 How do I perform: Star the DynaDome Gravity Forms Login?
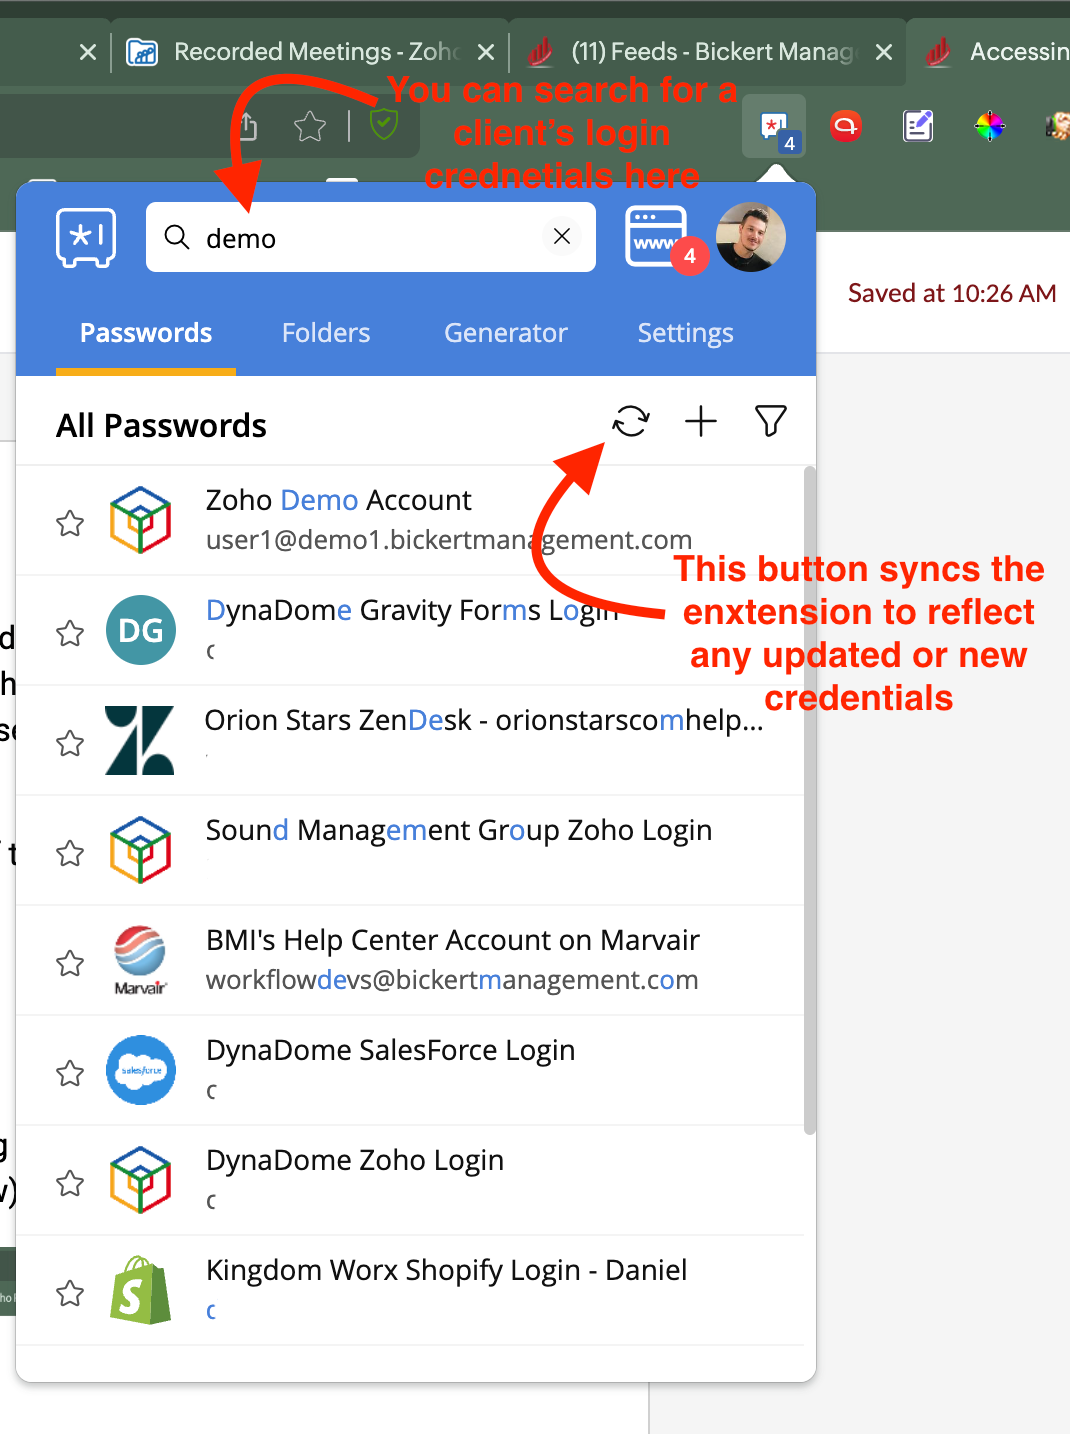70,632
